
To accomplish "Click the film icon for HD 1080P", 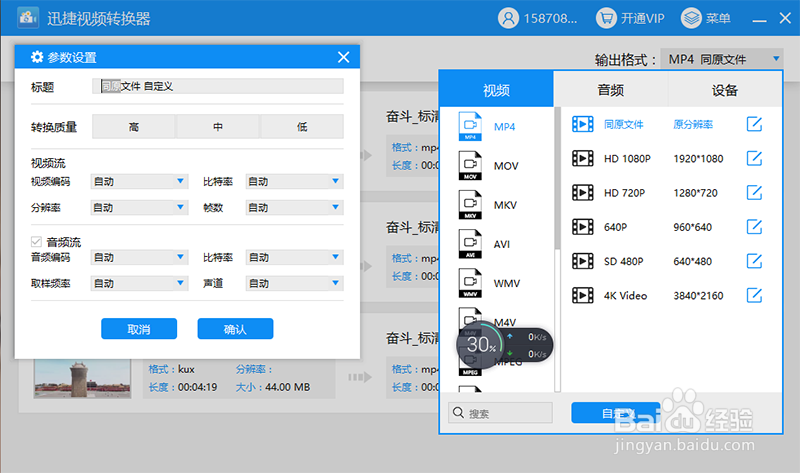I will pyautogui.click(x=583, y=158).
